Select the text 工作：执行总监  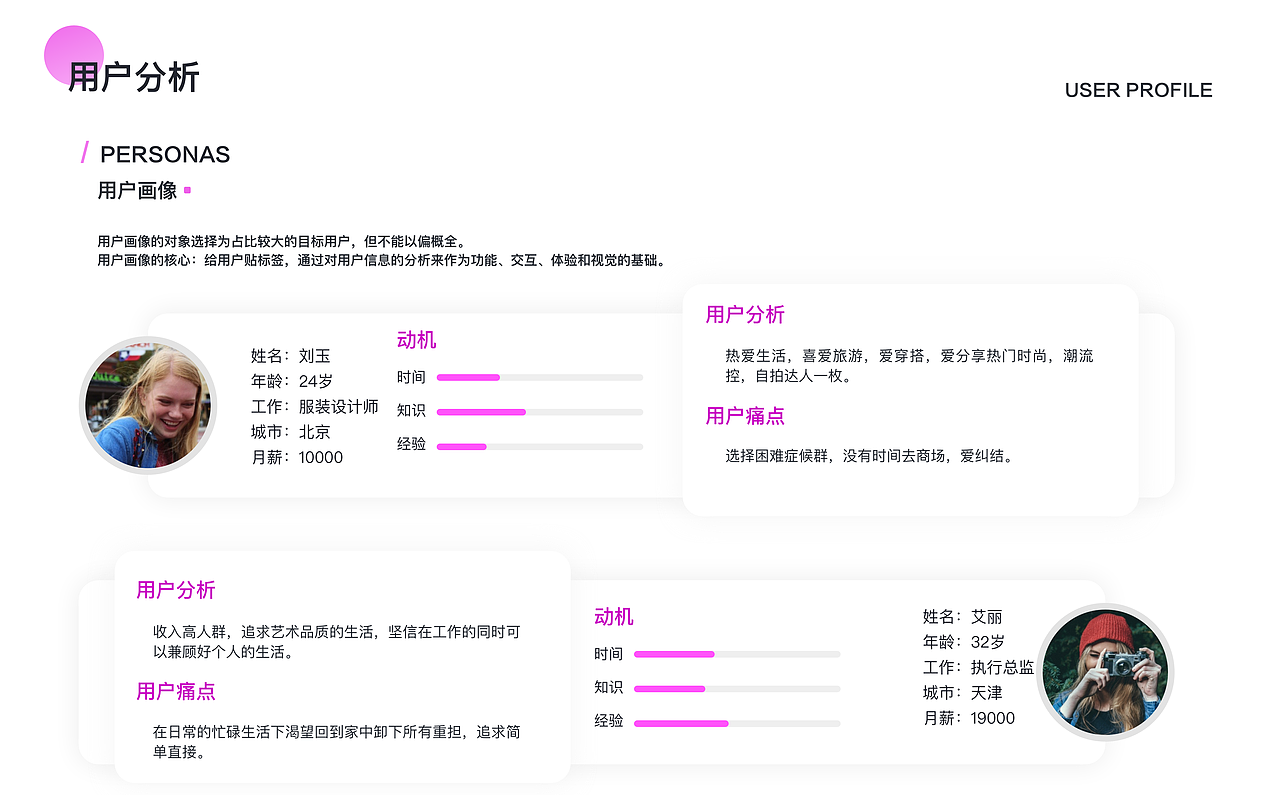coord(979,667)
